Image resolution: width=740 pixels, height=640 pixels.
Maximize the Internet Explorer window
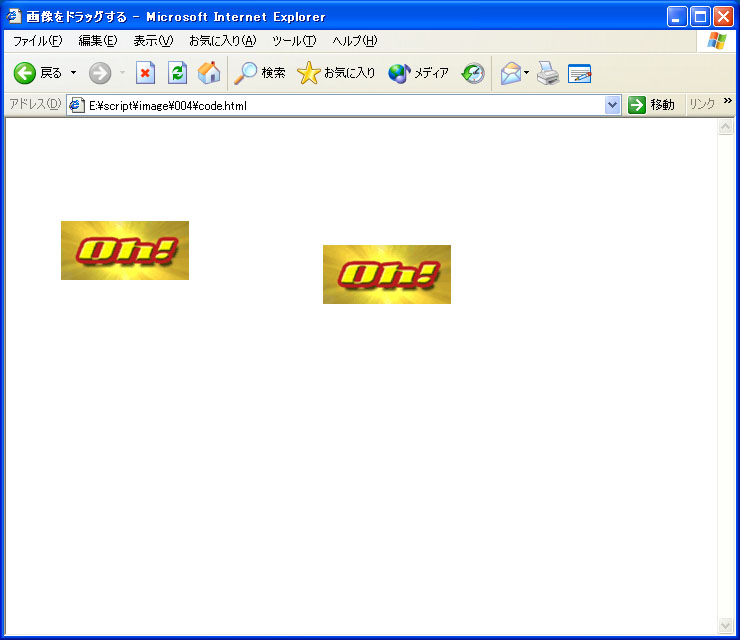pos(700,17)
